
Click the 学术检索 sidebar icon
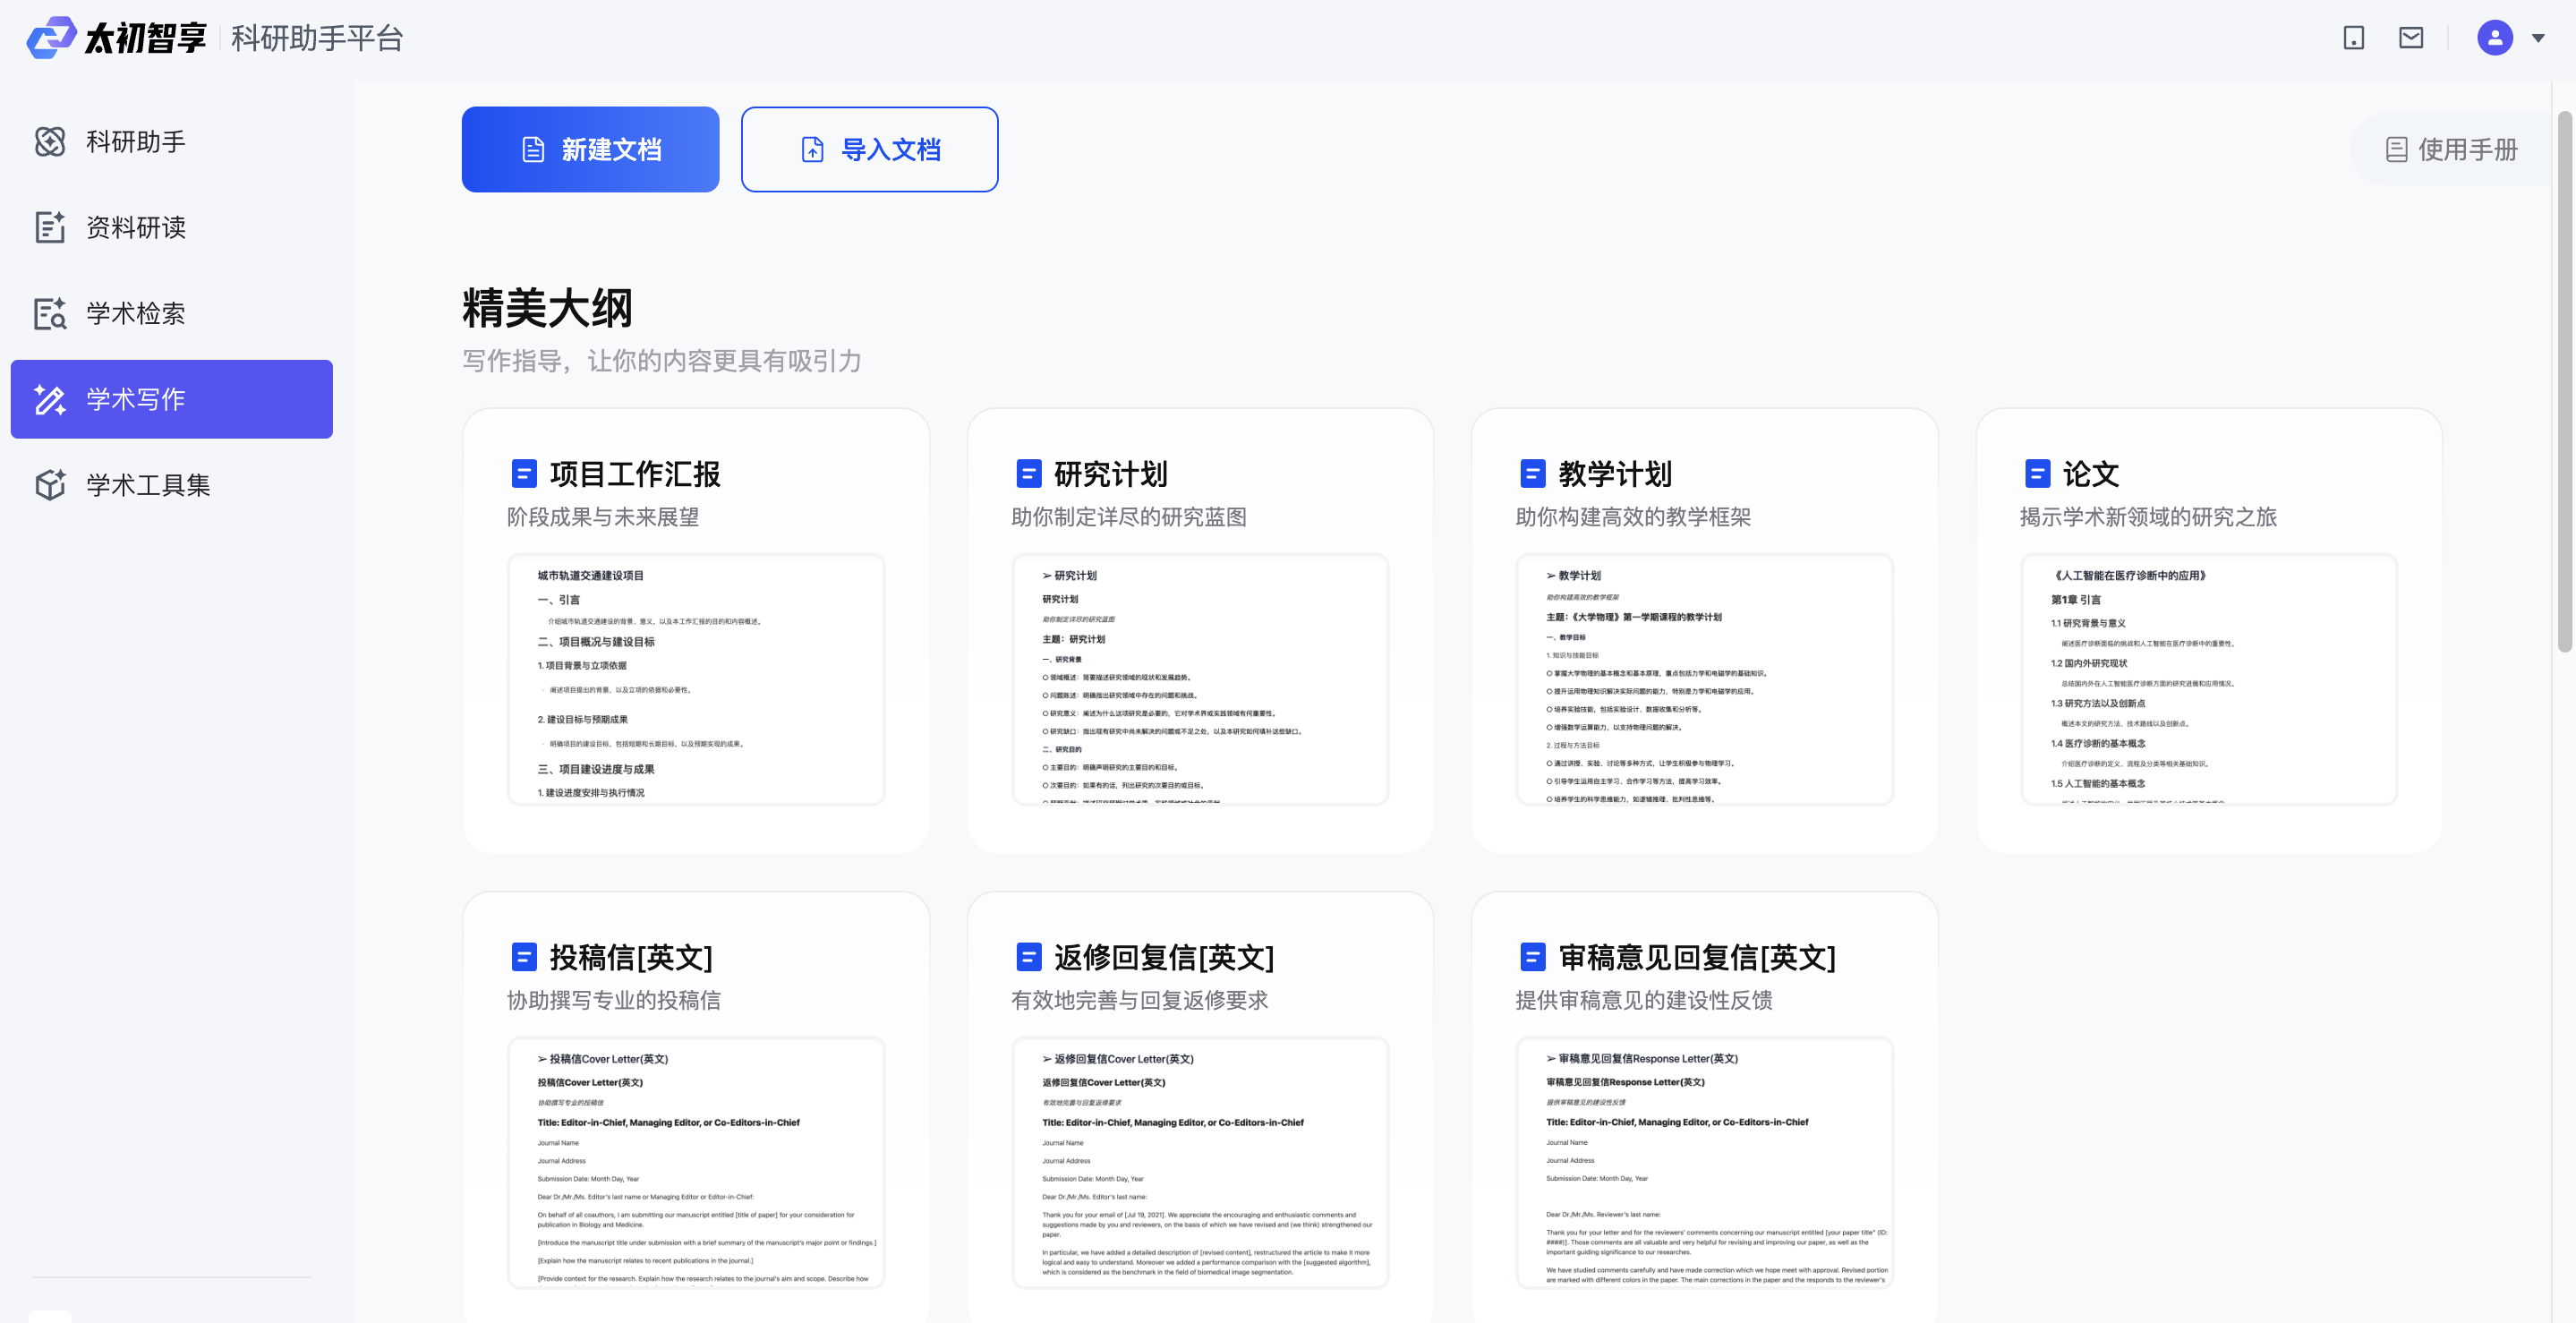click(x=50, y=314)
